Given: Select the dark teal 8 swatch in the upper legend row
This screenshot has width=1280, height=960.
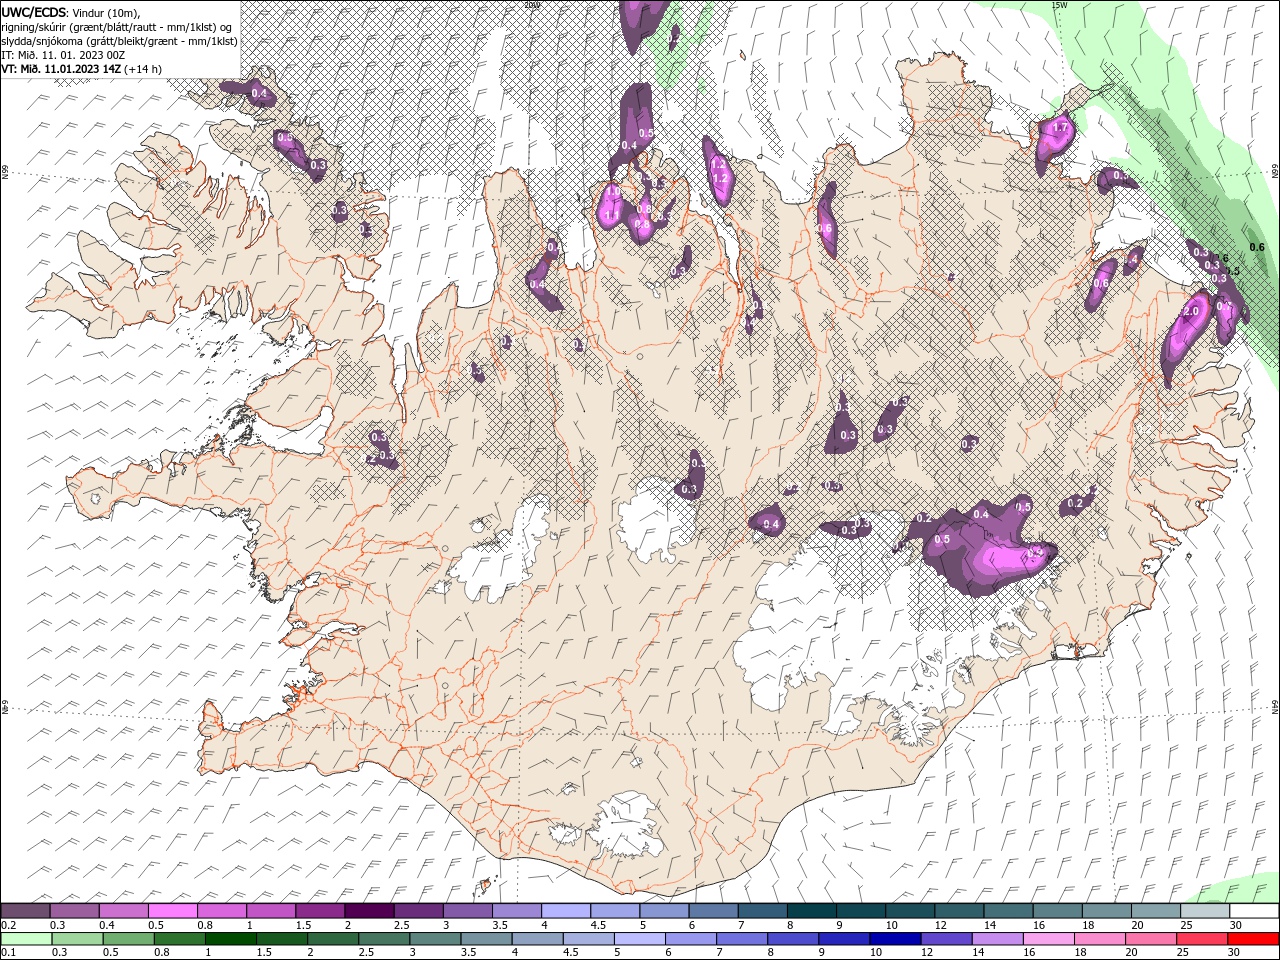Looking at the screenshot, I should point(811,911).
